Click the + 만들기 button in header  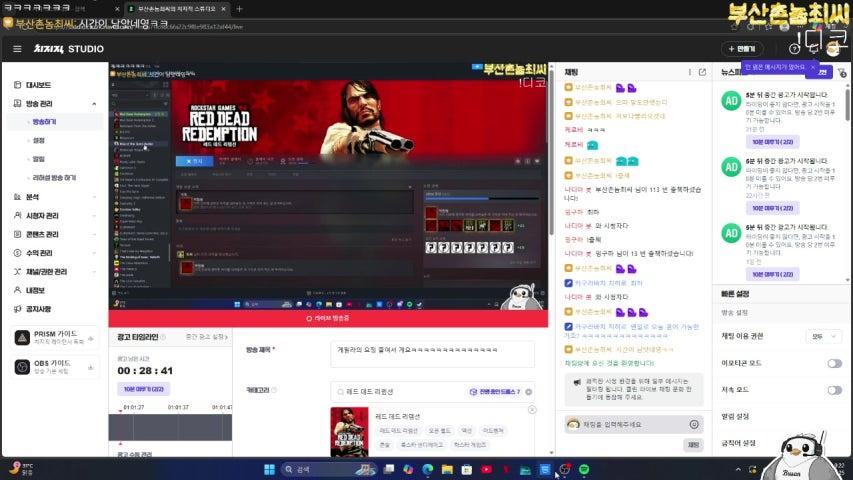pos(742,49)
